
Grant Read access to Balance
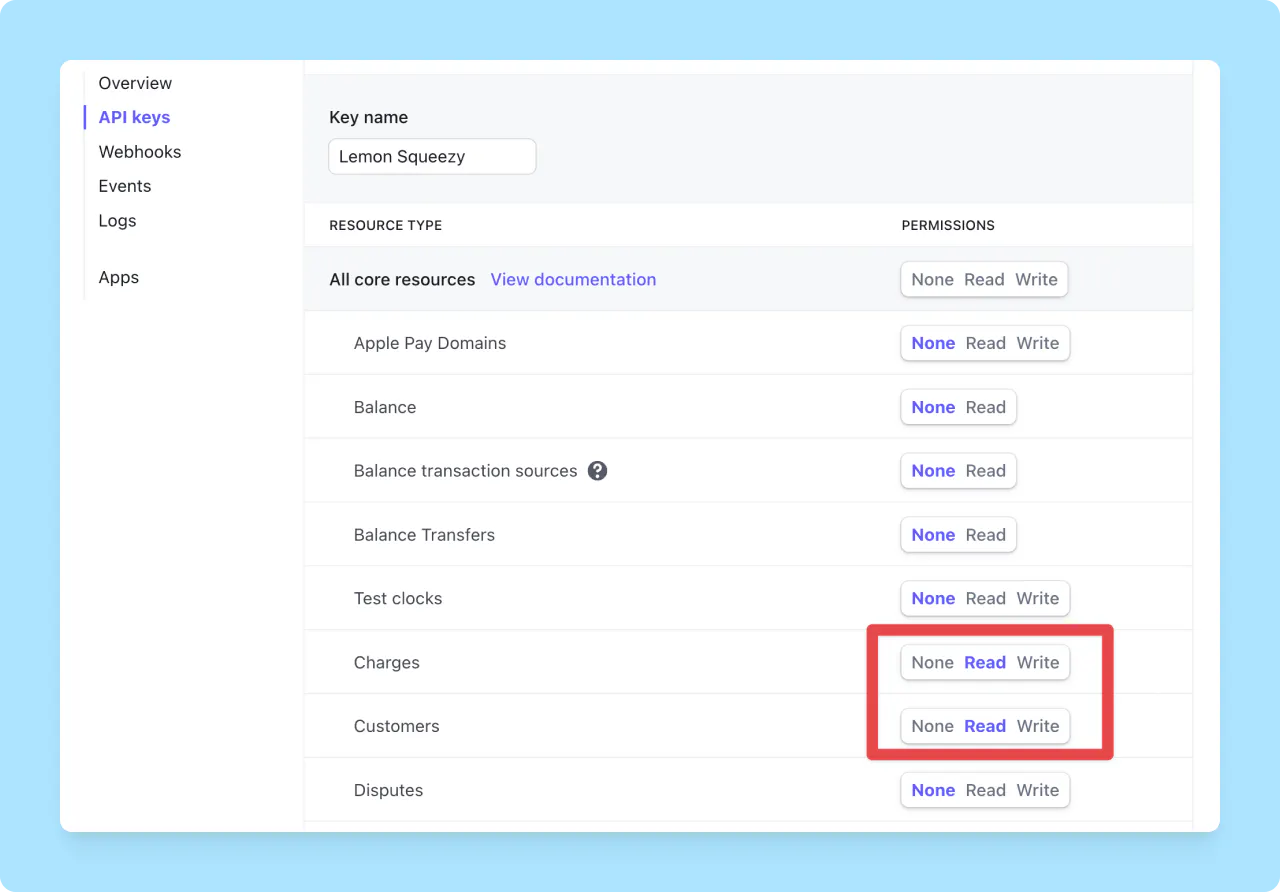tap(985, 407)
